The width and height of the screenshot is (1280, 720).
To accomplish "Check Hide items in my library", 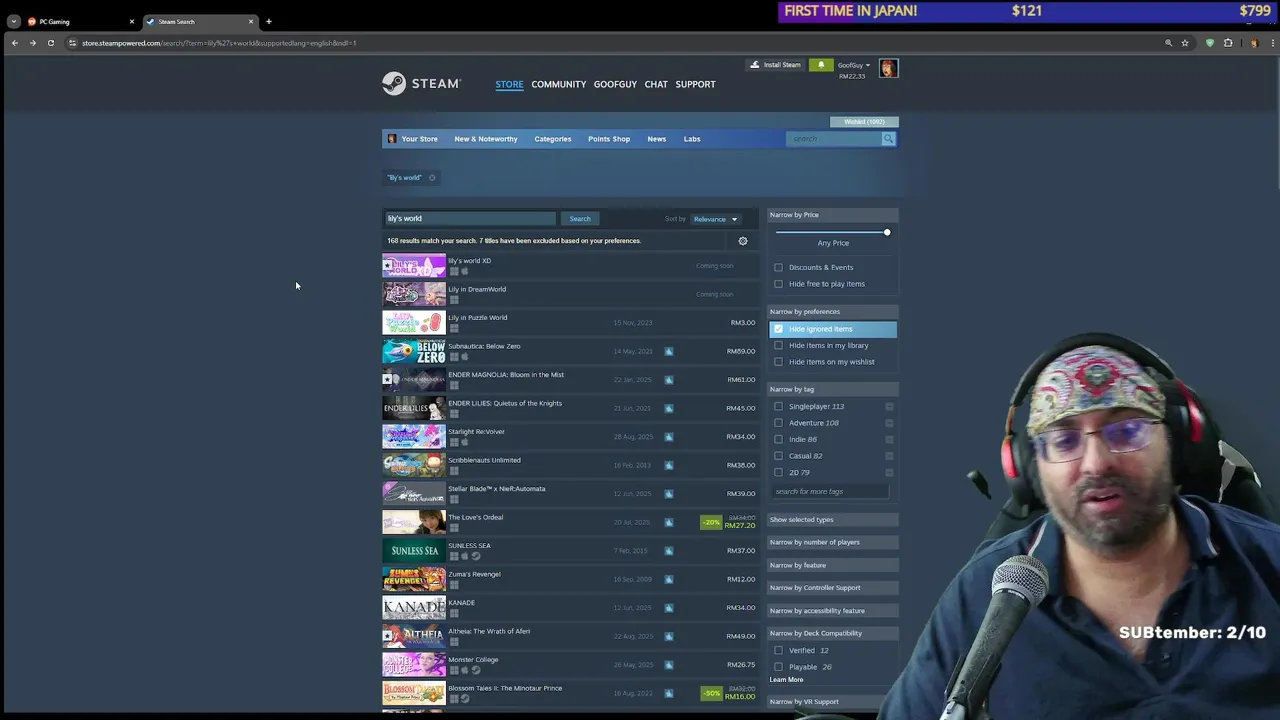I will pos(779,346).
